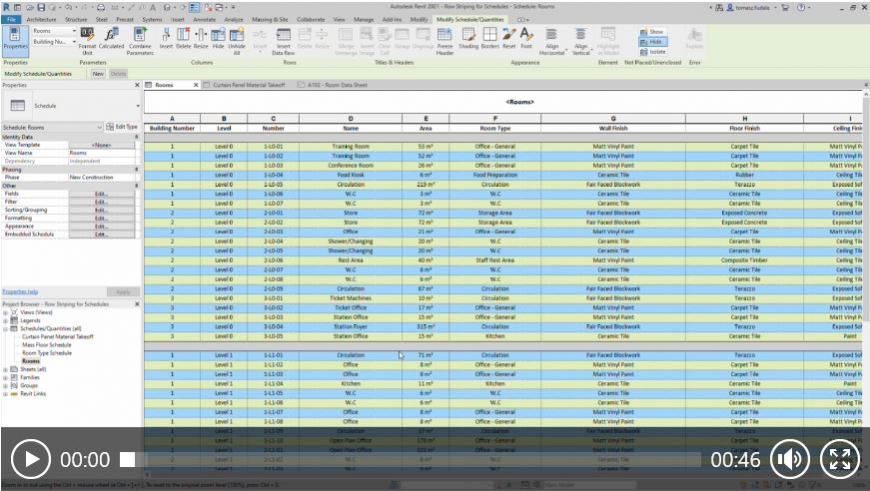Open the File menu tab
The height and width of the screenshot is (491, 870).
[x=11, y=19]
